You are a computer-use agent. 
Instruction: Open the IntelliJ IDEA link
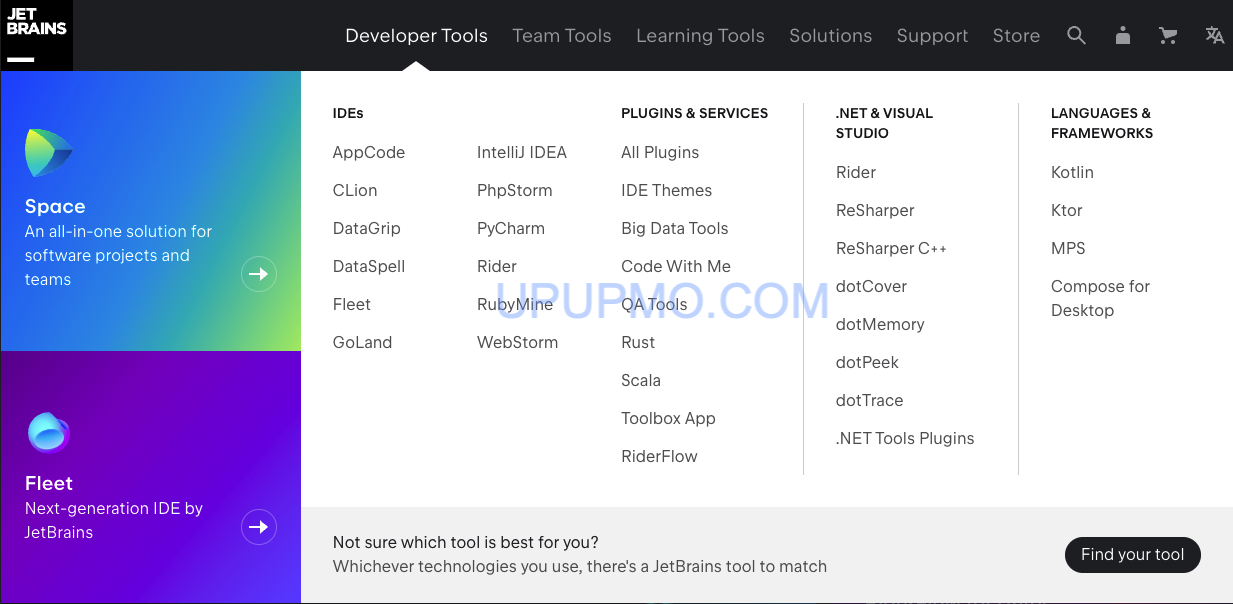click(x=521, y=153)
